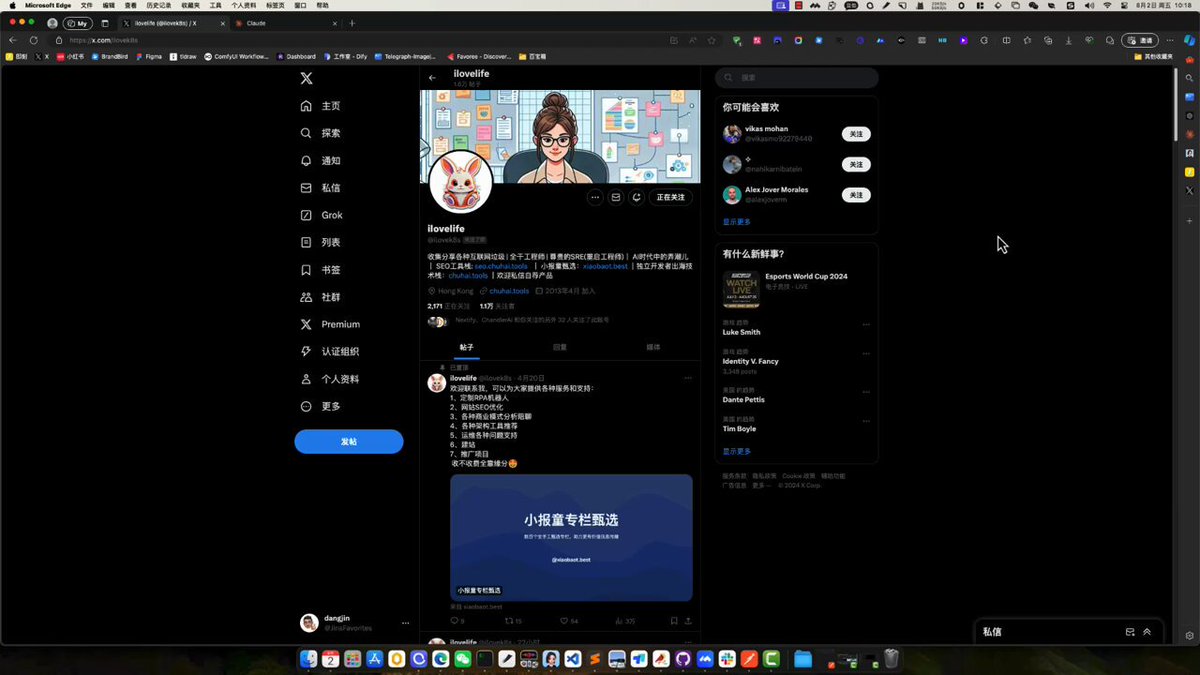Click Tim Boyle trending topic
Screen dimensions: 1200x675
tap(740, 429)
